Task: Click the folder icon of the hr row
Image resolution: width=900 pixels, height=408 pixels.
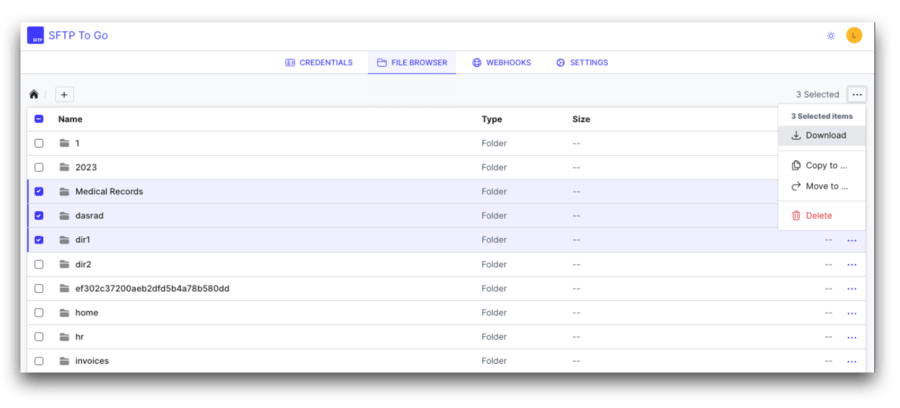Action: 64,337
